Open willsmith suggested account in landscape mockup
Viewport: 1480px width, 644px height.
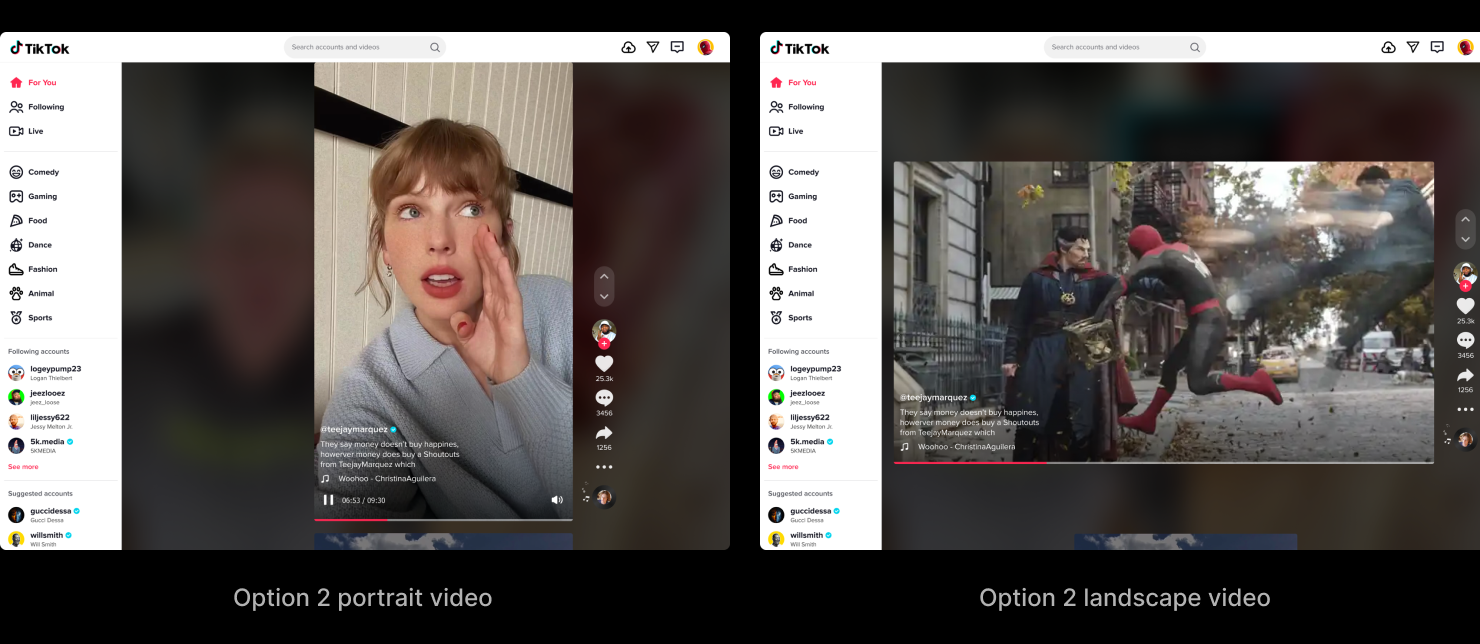tap(801, 539)
